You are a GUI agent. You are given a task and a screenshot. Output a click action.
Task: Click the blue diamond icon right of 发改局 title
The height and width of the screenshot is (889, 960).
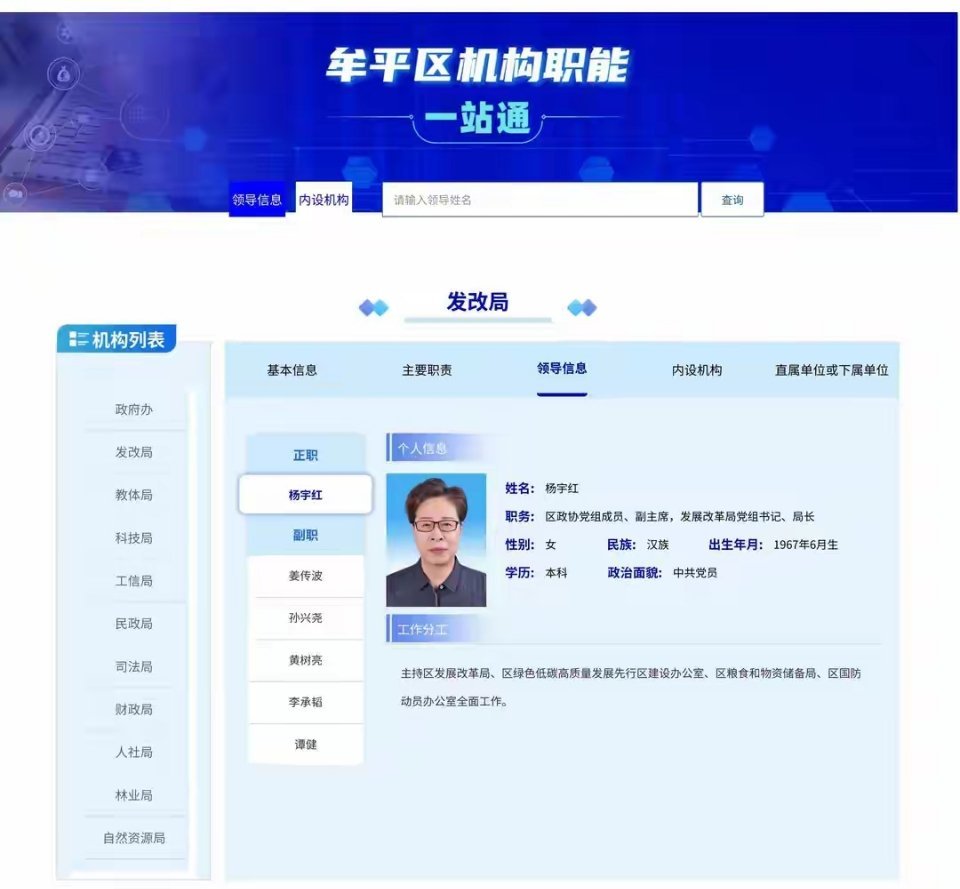click(583, 307)
